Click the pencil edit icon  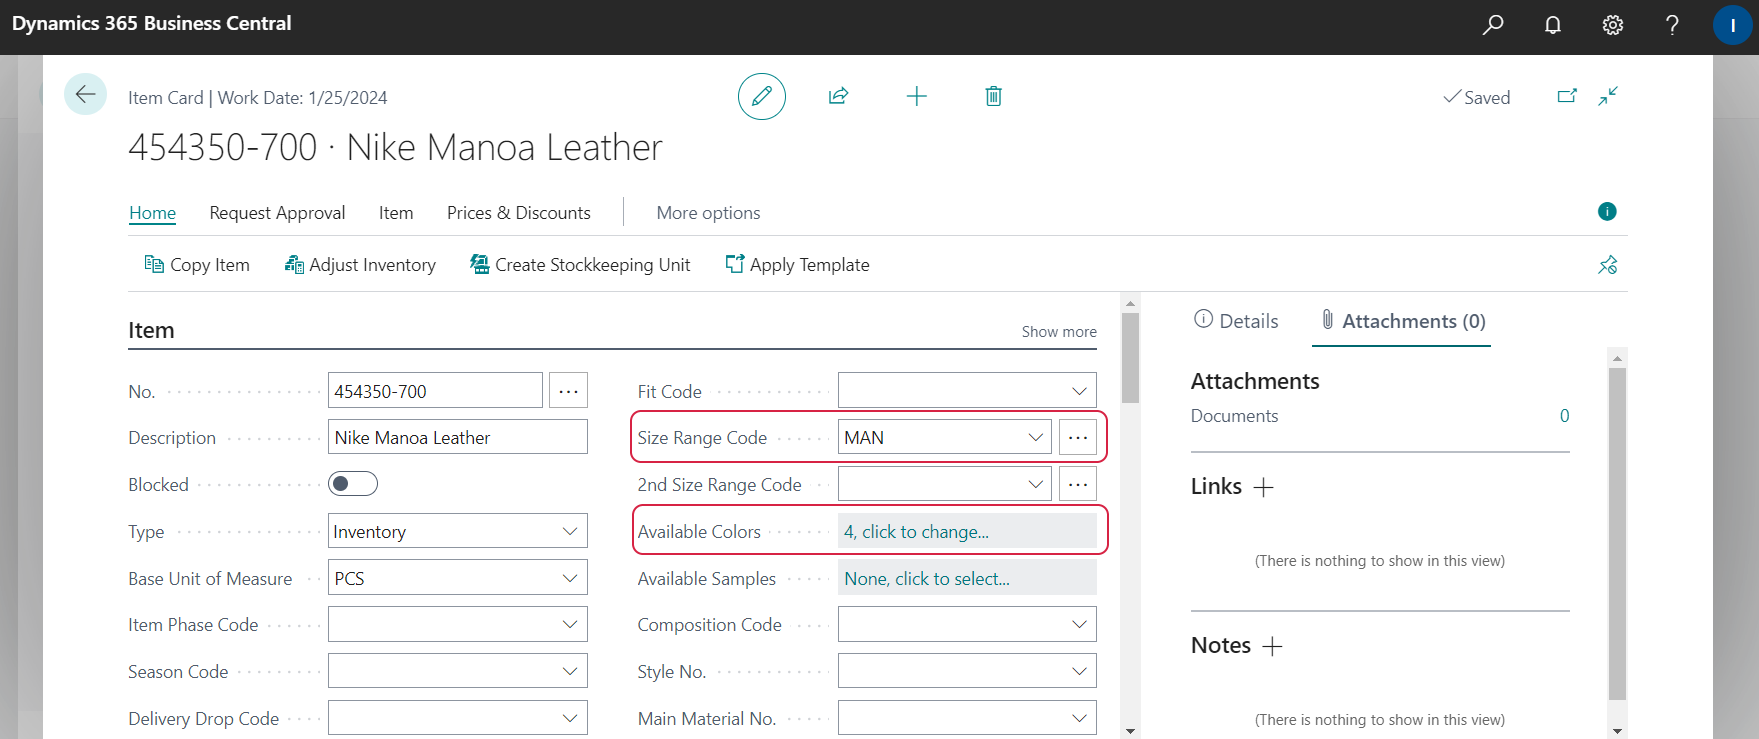click(762, 96)
